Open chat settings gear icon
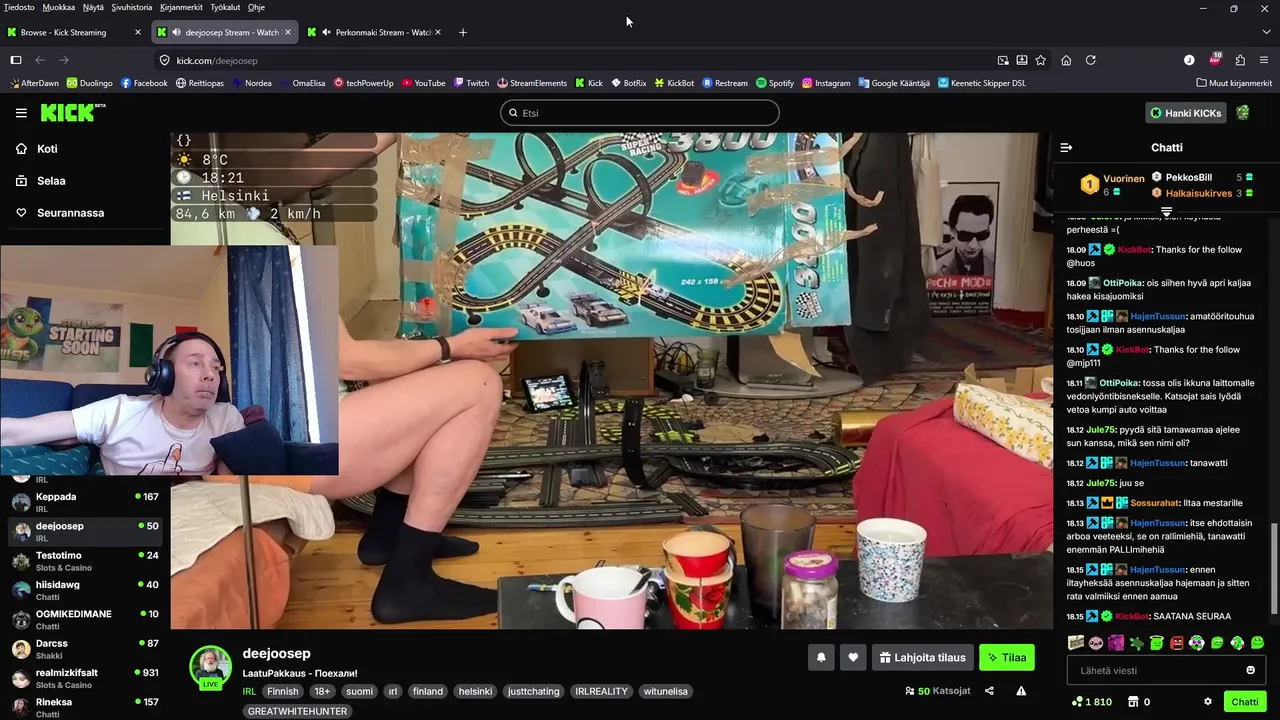1280x720 pixels. (x=1208, y=701)
